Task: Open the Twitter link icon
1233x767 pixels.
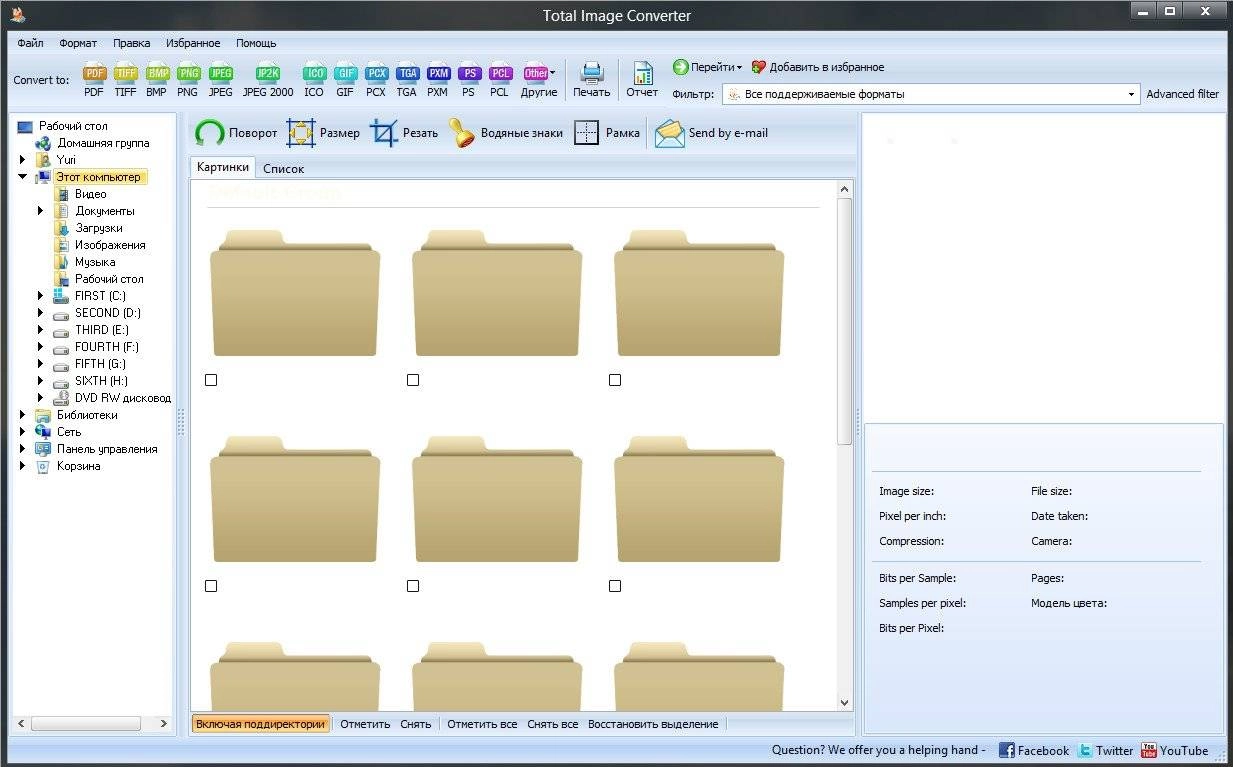Action: (x=1085, y=750)
